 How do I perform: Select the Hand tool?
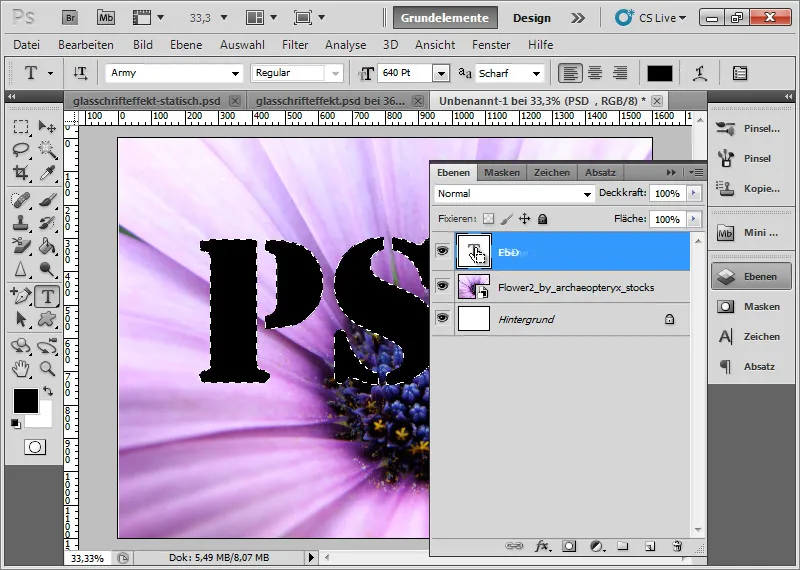(x=21, y=369)
